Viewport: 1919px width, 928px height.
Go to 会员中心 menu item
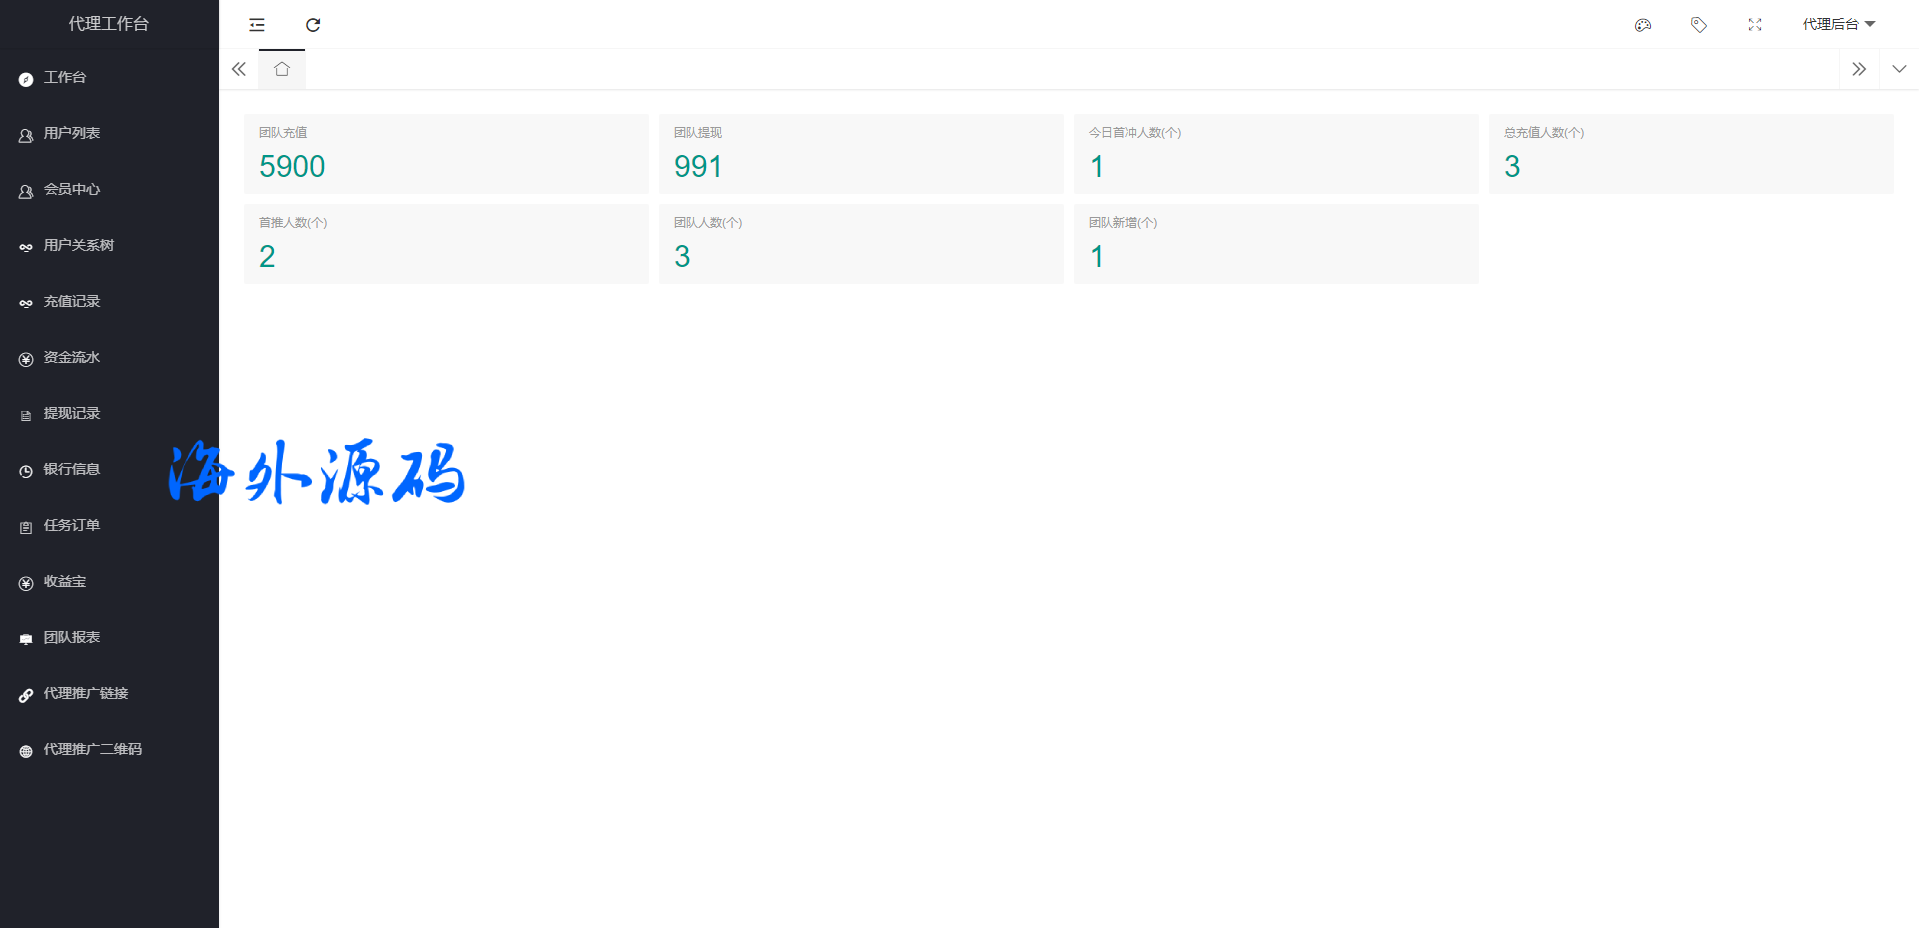pyautogui.click(x=71, y=190)
